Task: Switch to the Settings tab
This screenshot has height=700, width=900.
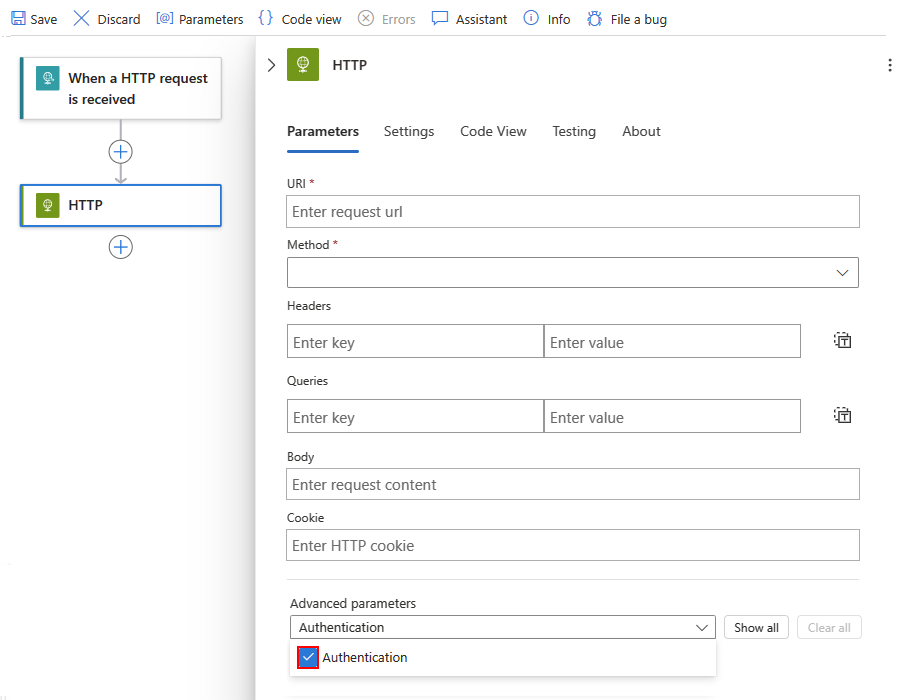Action: point(409,131)
